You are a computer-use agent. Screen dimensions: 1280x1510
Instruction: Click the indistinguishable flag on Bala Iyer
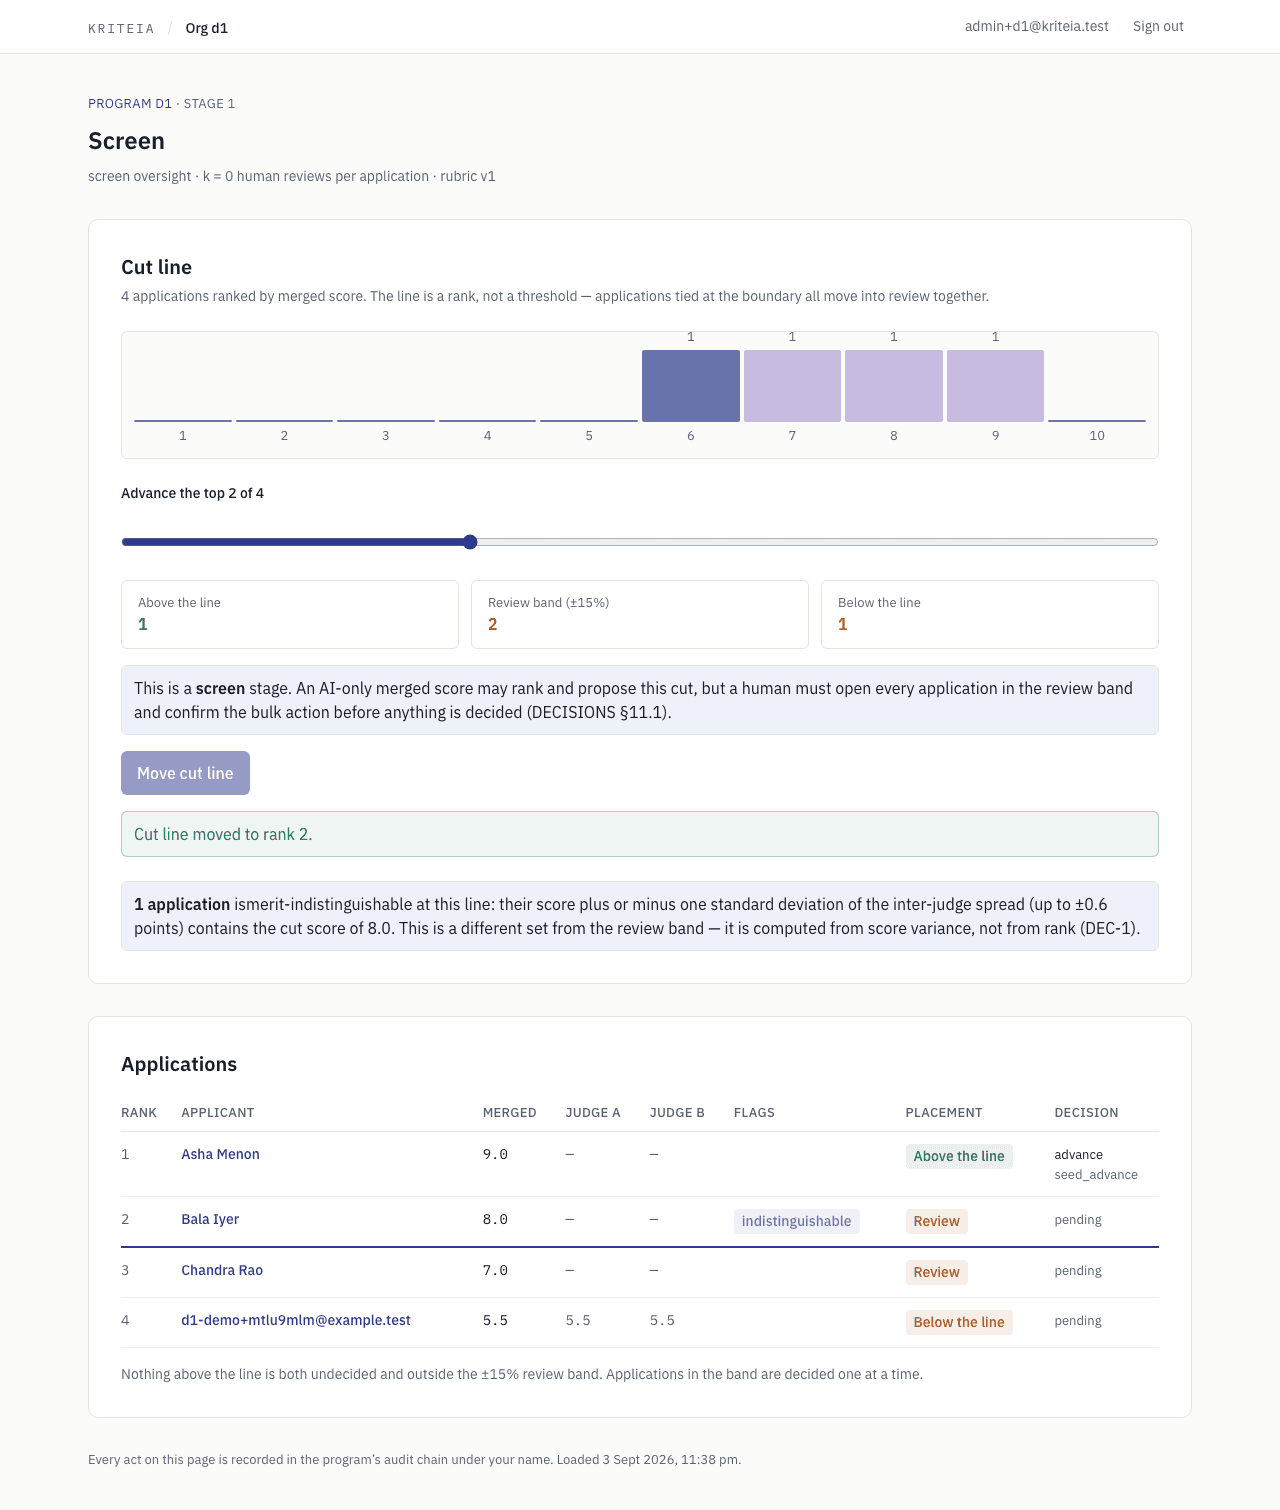click(x=797, y=1221)
